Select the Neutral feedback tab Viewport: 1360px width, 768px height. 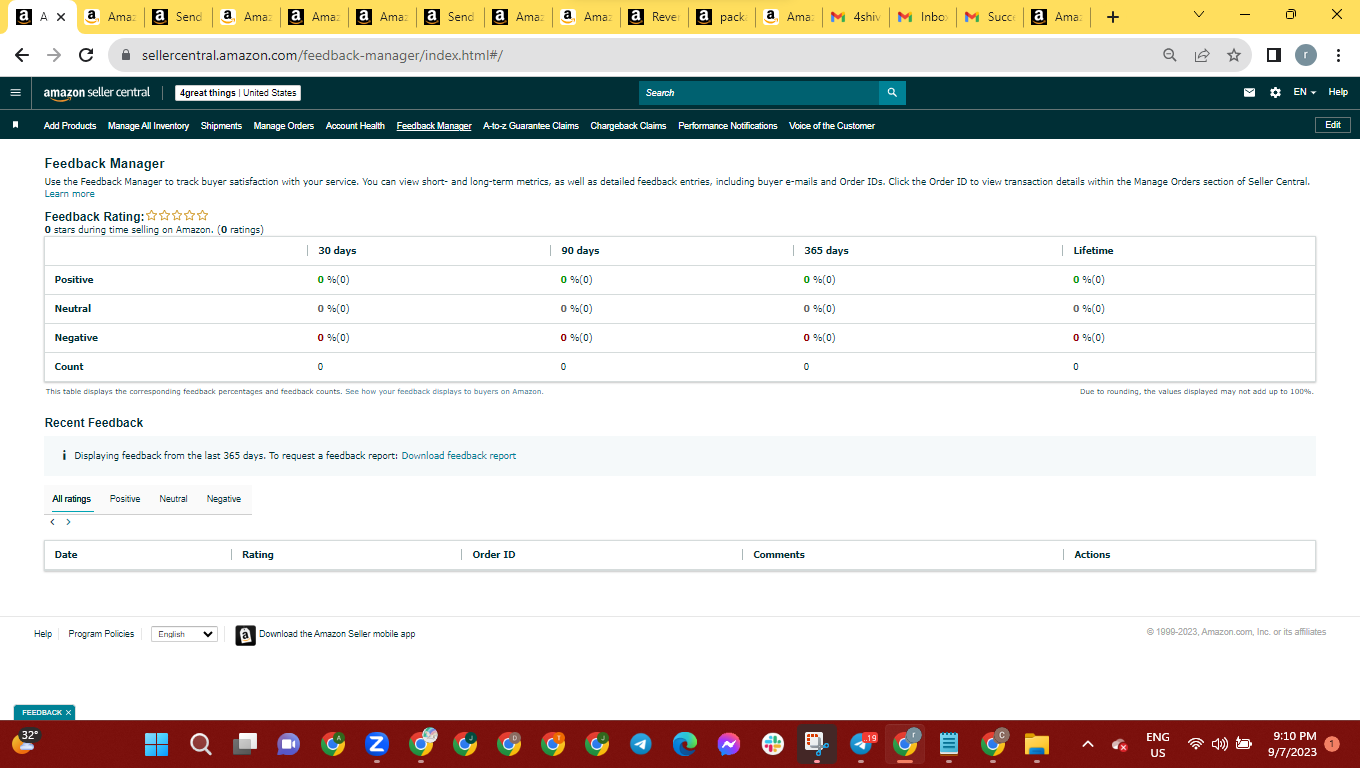pos(173,499)
